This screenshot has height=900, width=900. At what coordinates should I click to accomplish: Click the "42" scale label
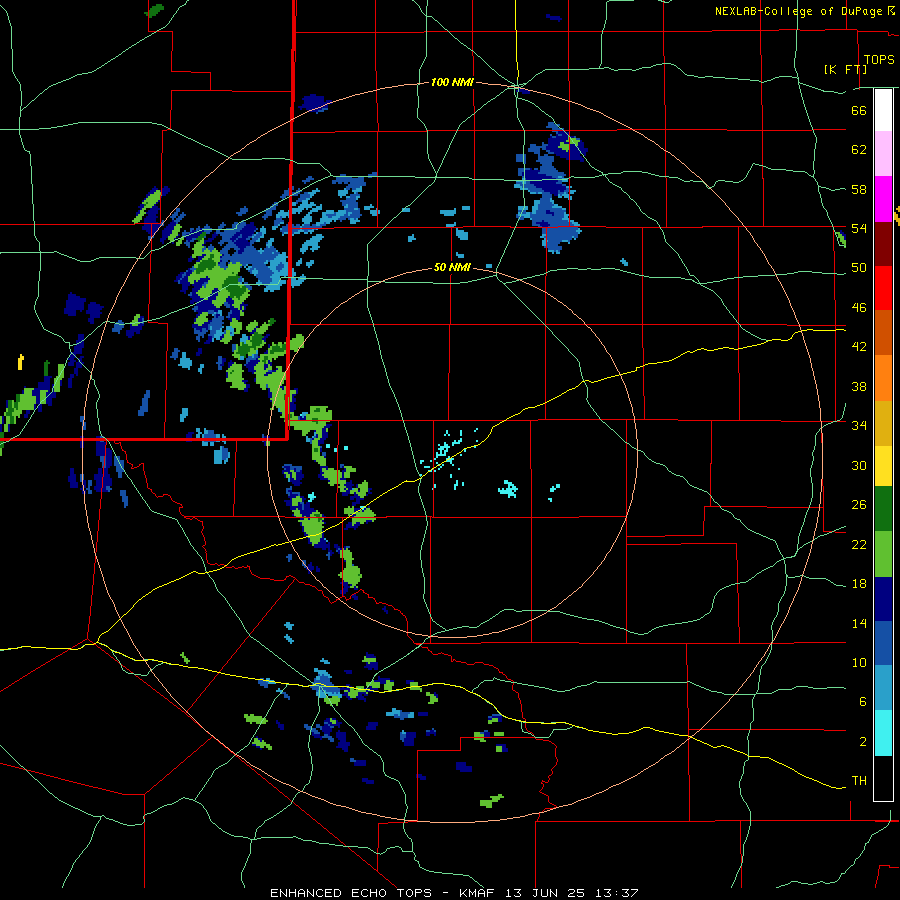[x=859, y=347]
